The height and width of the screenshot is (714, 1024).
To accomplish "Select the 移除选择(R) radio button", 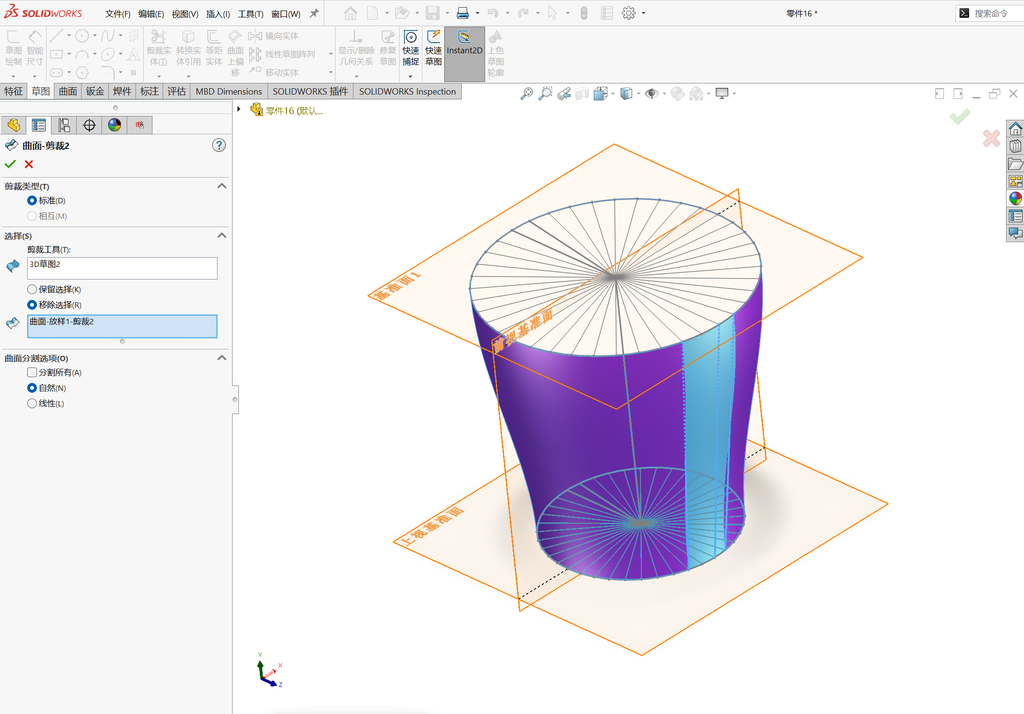I will (31, 305).
